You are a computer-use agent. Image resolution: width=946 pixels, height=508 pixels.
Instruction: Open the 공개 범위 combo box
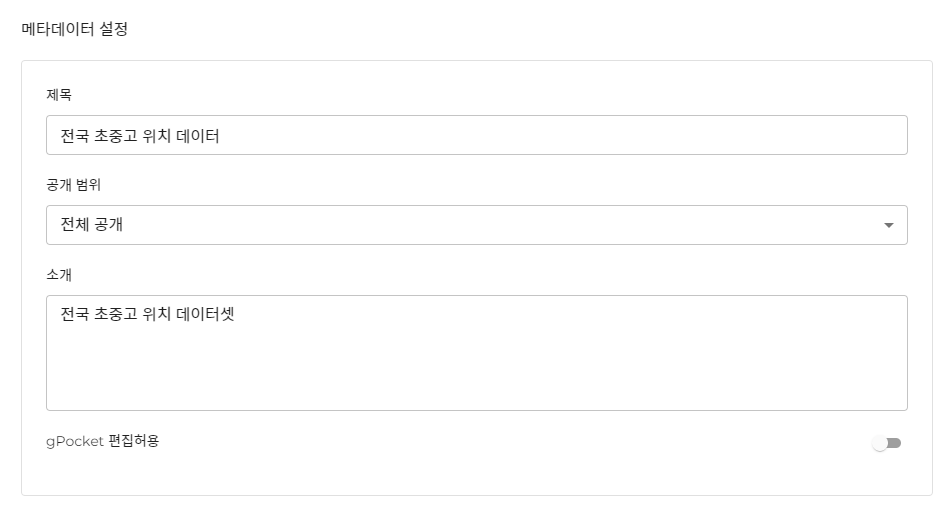pyautogui.click(x=476, y=225)
